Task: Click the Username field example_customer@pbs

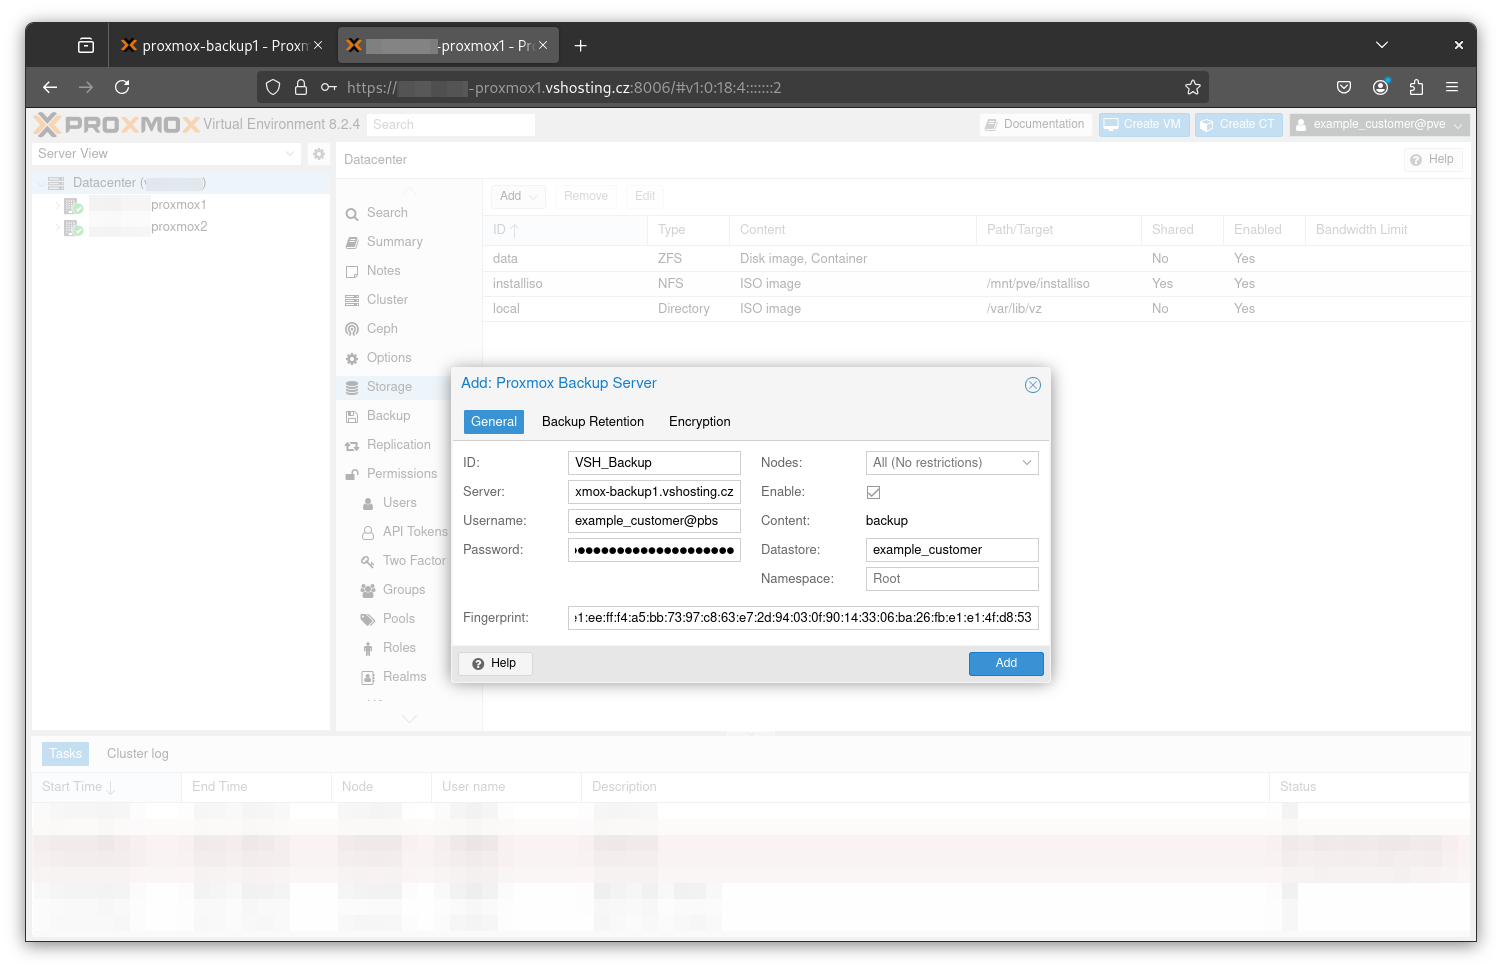Action: coord(654,521)
